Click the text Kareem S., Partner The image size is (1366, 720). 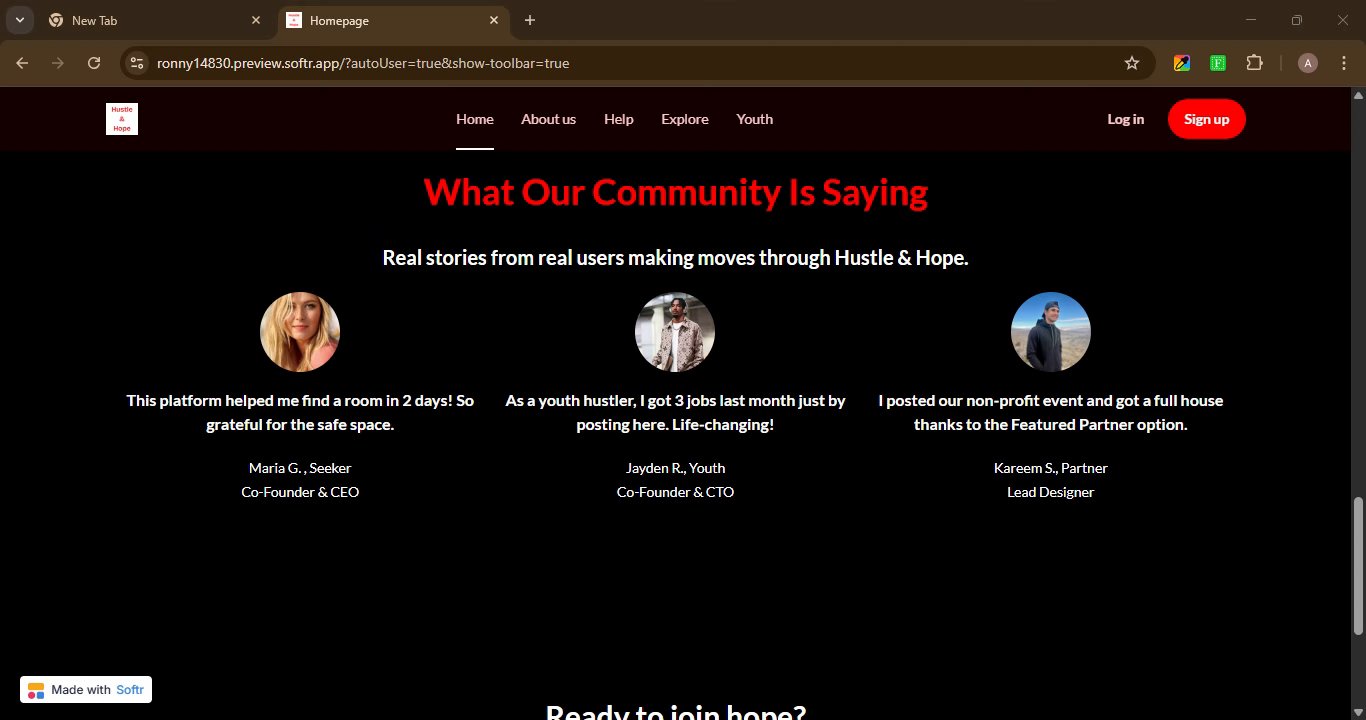1051,468
